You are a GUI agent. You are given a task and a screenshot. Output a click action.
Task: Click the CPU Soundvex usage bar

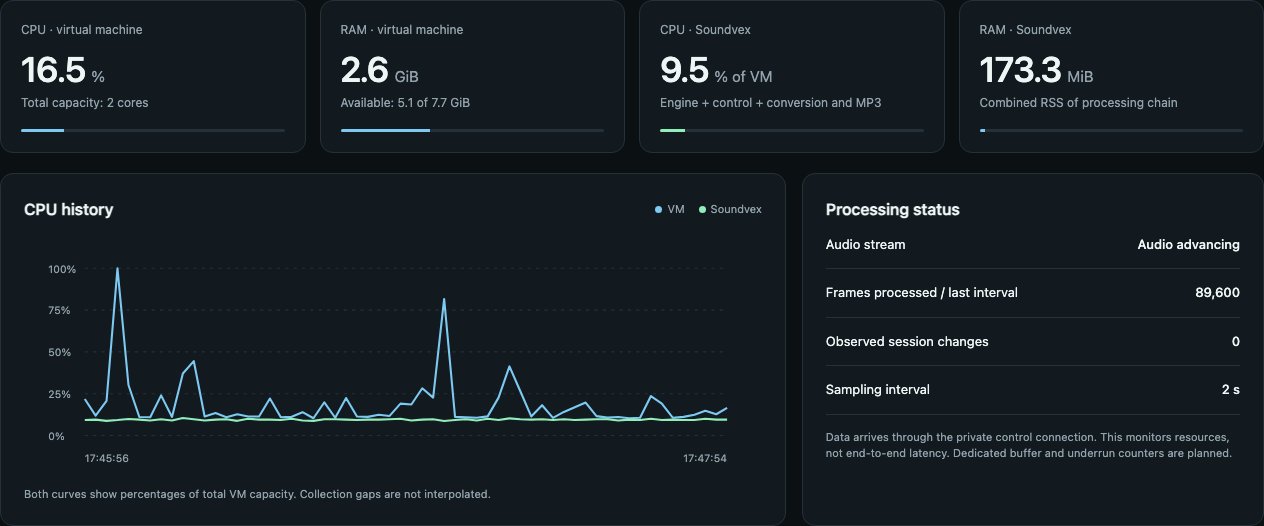coord(792,130)
